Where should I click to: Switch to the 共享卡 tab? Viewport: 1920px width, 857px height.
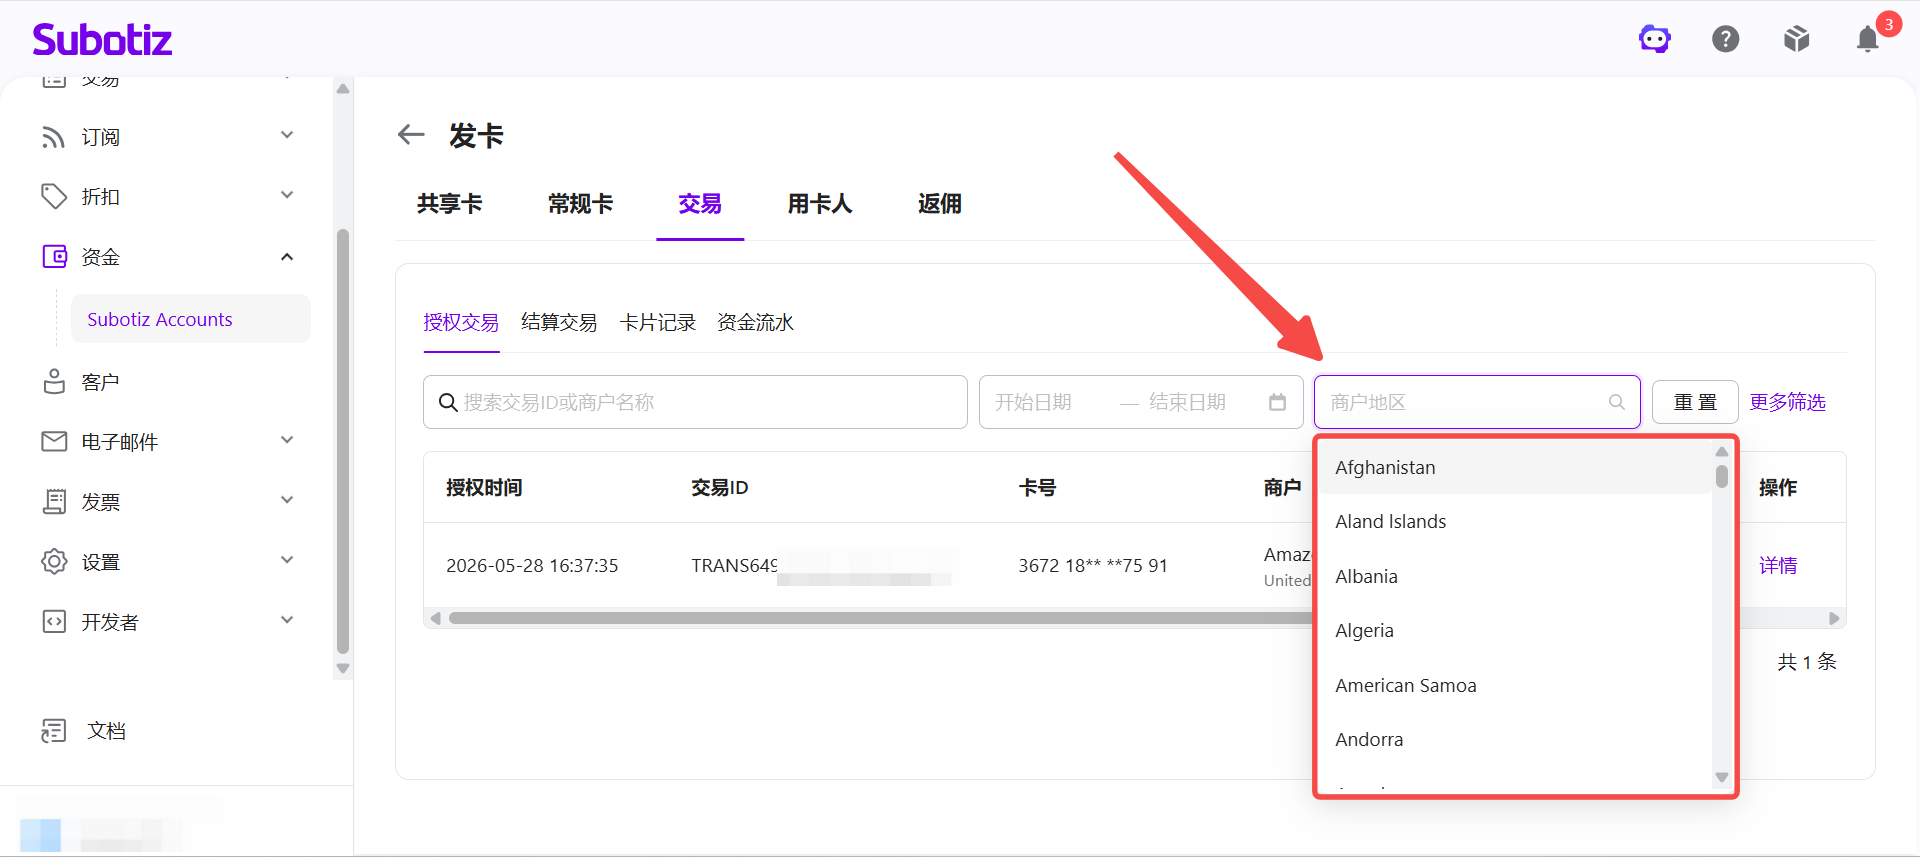pyautogui.click(x=450, y=204)
